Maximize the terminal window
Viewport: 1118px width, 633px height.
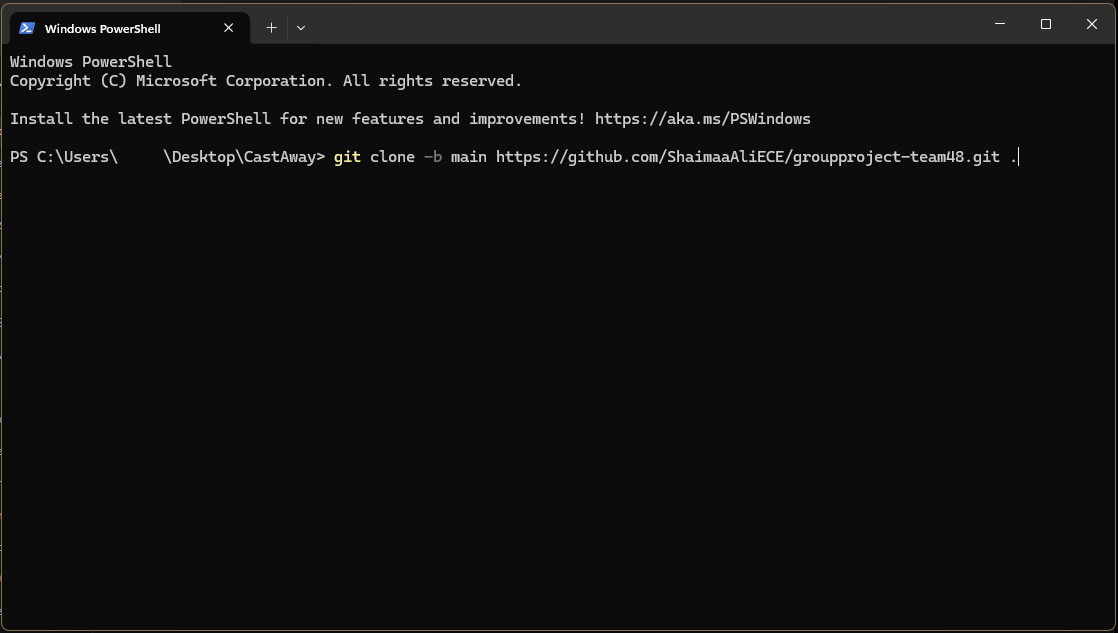pyautogui.click(x=1046, y=24)
